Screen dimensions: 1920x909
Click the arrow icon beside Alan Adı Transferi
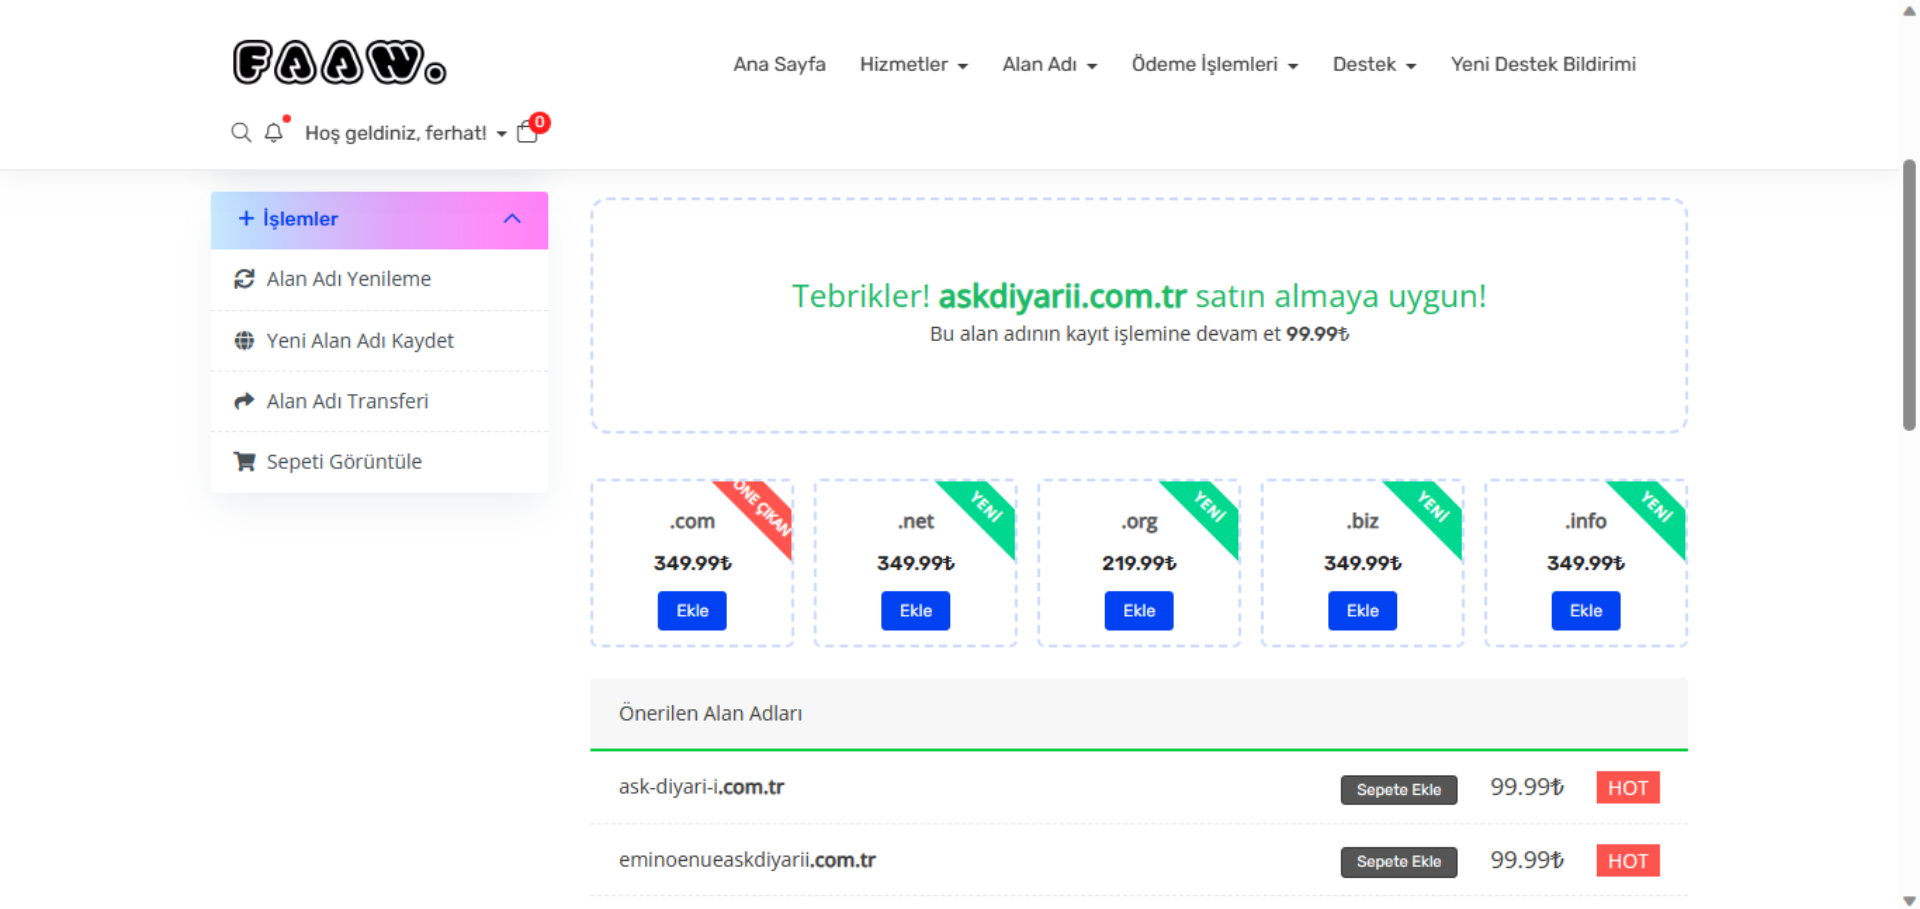(244, 401)
